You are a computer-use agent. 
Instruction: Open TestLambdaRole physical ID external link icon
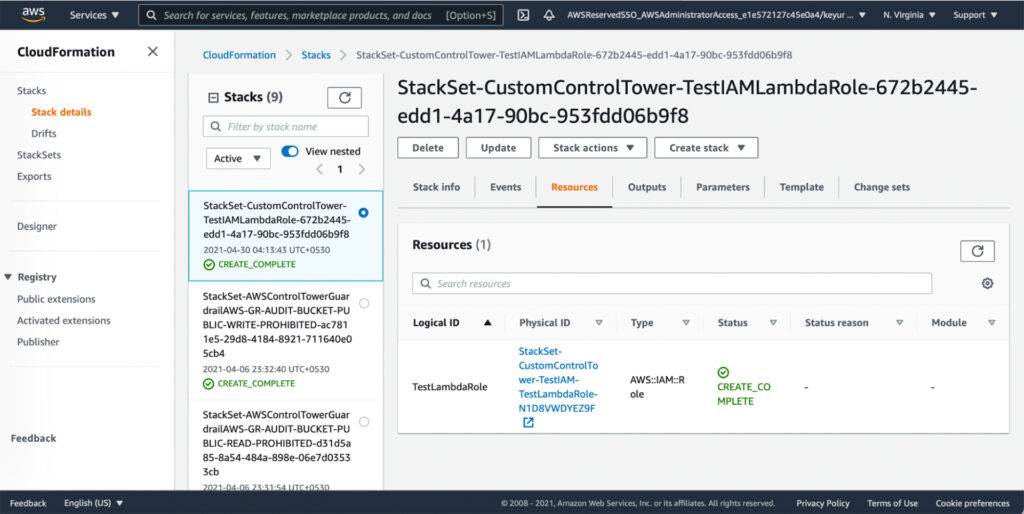(x=528, y=423)
